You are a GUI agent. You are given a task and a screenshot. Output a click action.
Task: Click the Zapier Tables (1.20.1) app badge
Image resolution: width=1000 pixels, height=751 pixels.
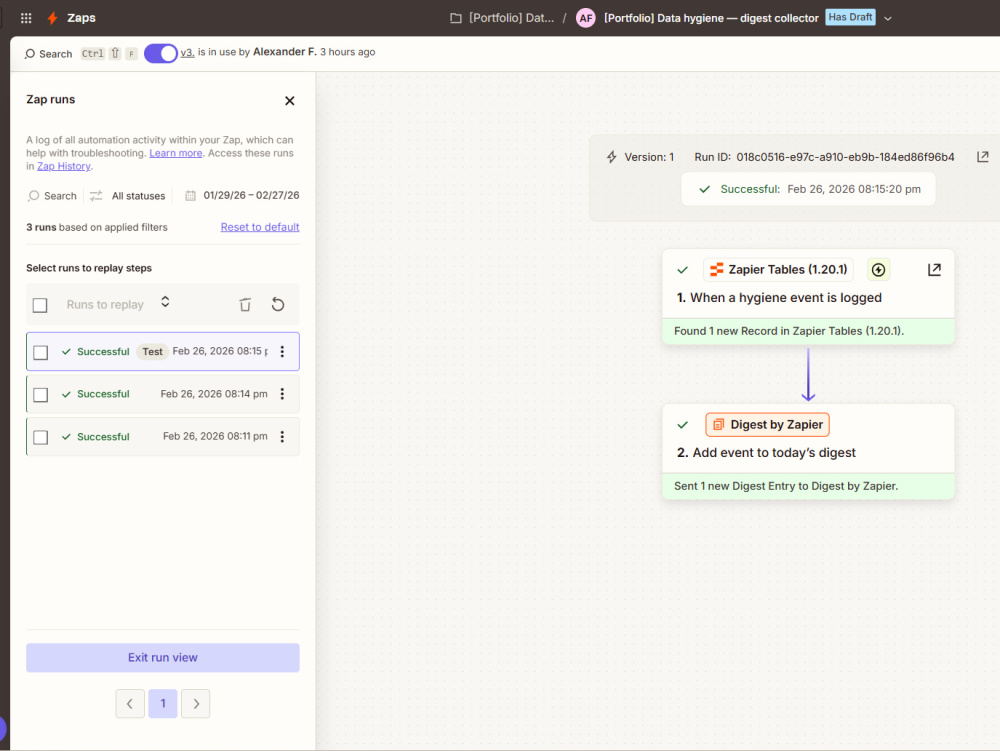click(x=779, y=270)
